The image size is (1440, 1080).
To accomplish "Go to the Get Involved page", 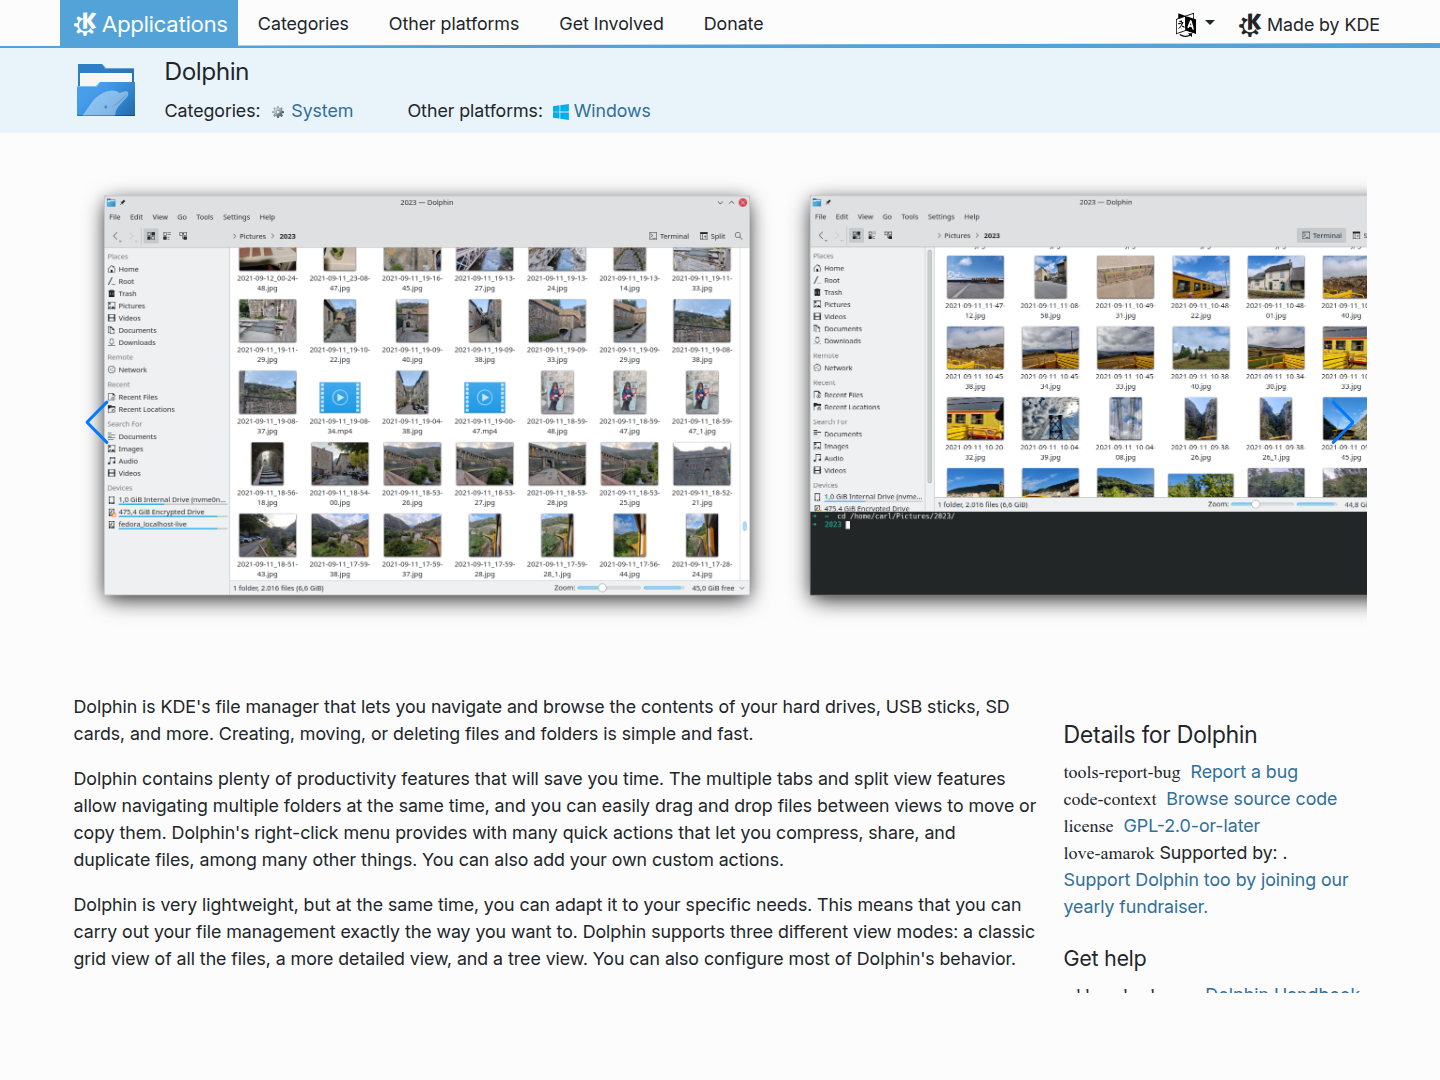I will pyautogui.click(x=611, y=24).
